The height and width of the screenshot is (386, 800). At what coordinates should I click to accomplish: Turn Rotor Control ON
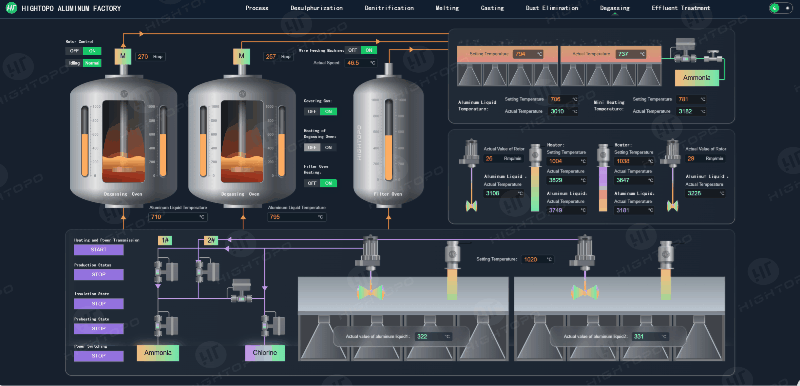click(x=92, y=50)
